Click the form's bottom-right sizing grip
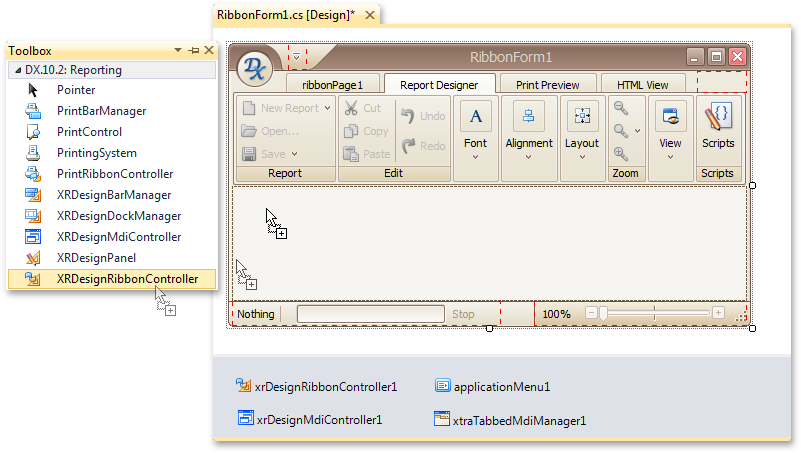This screenshot has width=801, height=453. (x=741, y=318)
